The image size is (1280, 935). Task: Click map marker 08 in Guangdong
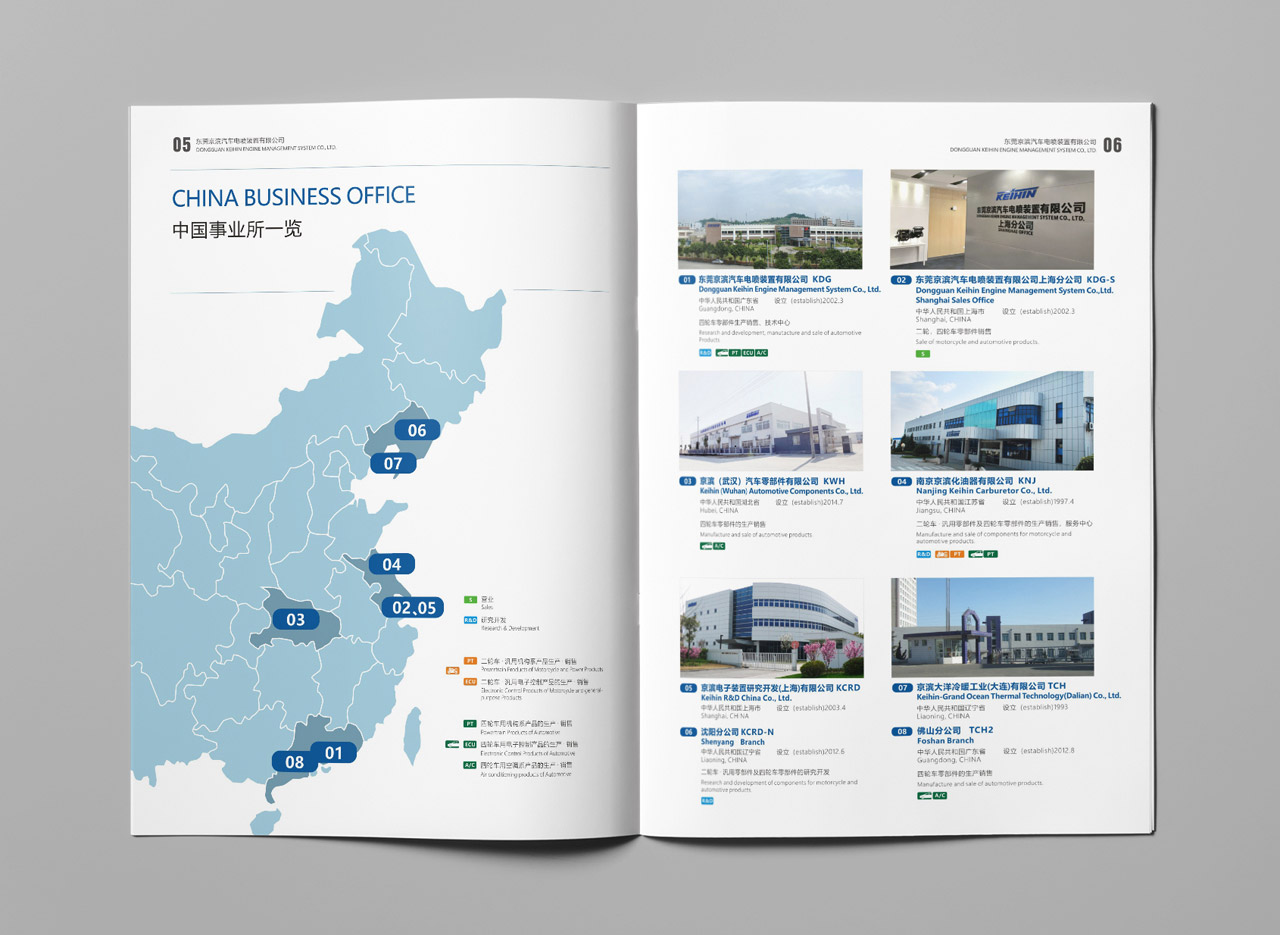(x=294, y=762)
